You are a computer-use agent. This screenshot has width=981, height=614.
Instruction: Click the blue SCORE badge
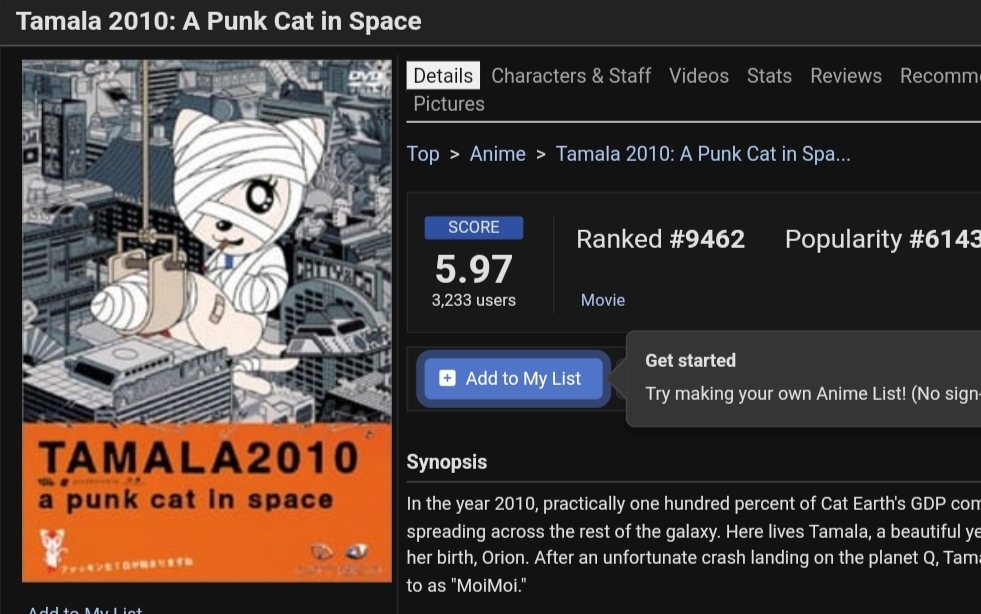click(x=473, y=227)
